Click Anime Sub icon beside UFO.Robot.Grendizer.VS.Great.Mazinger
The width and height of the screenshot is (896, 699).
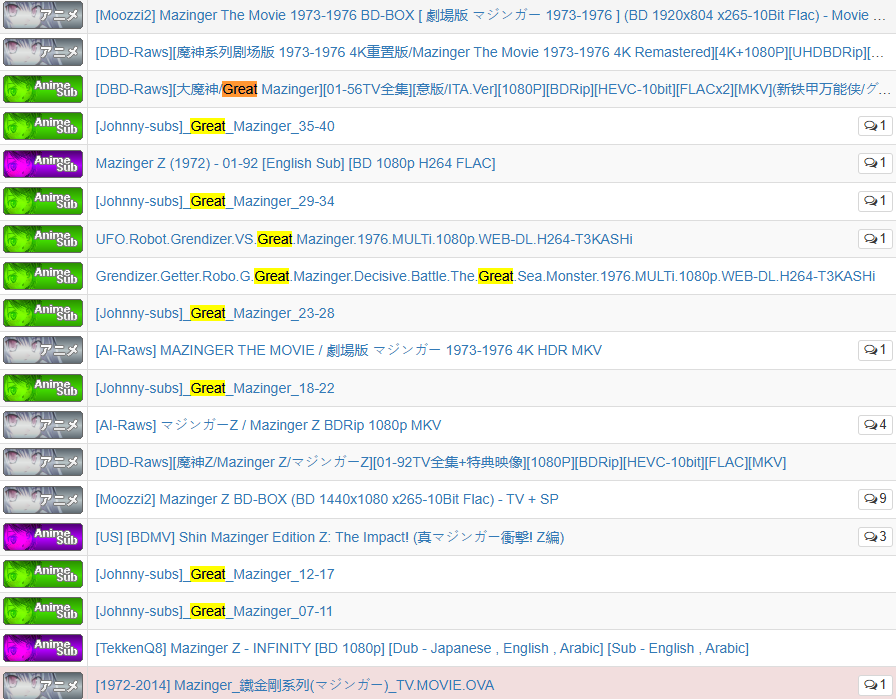coord(43,239)
